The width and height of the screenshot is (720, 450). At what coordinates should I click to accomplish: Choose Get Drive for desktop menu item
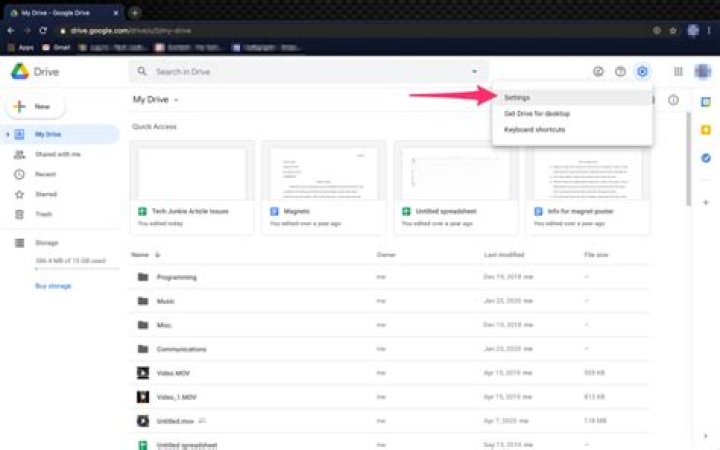537,114
